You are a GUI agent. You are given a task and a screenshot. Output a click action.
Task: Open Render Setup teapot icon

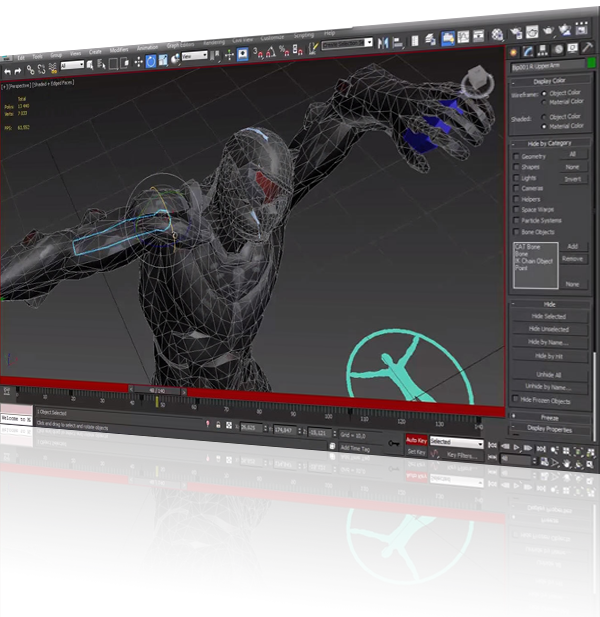516,33
